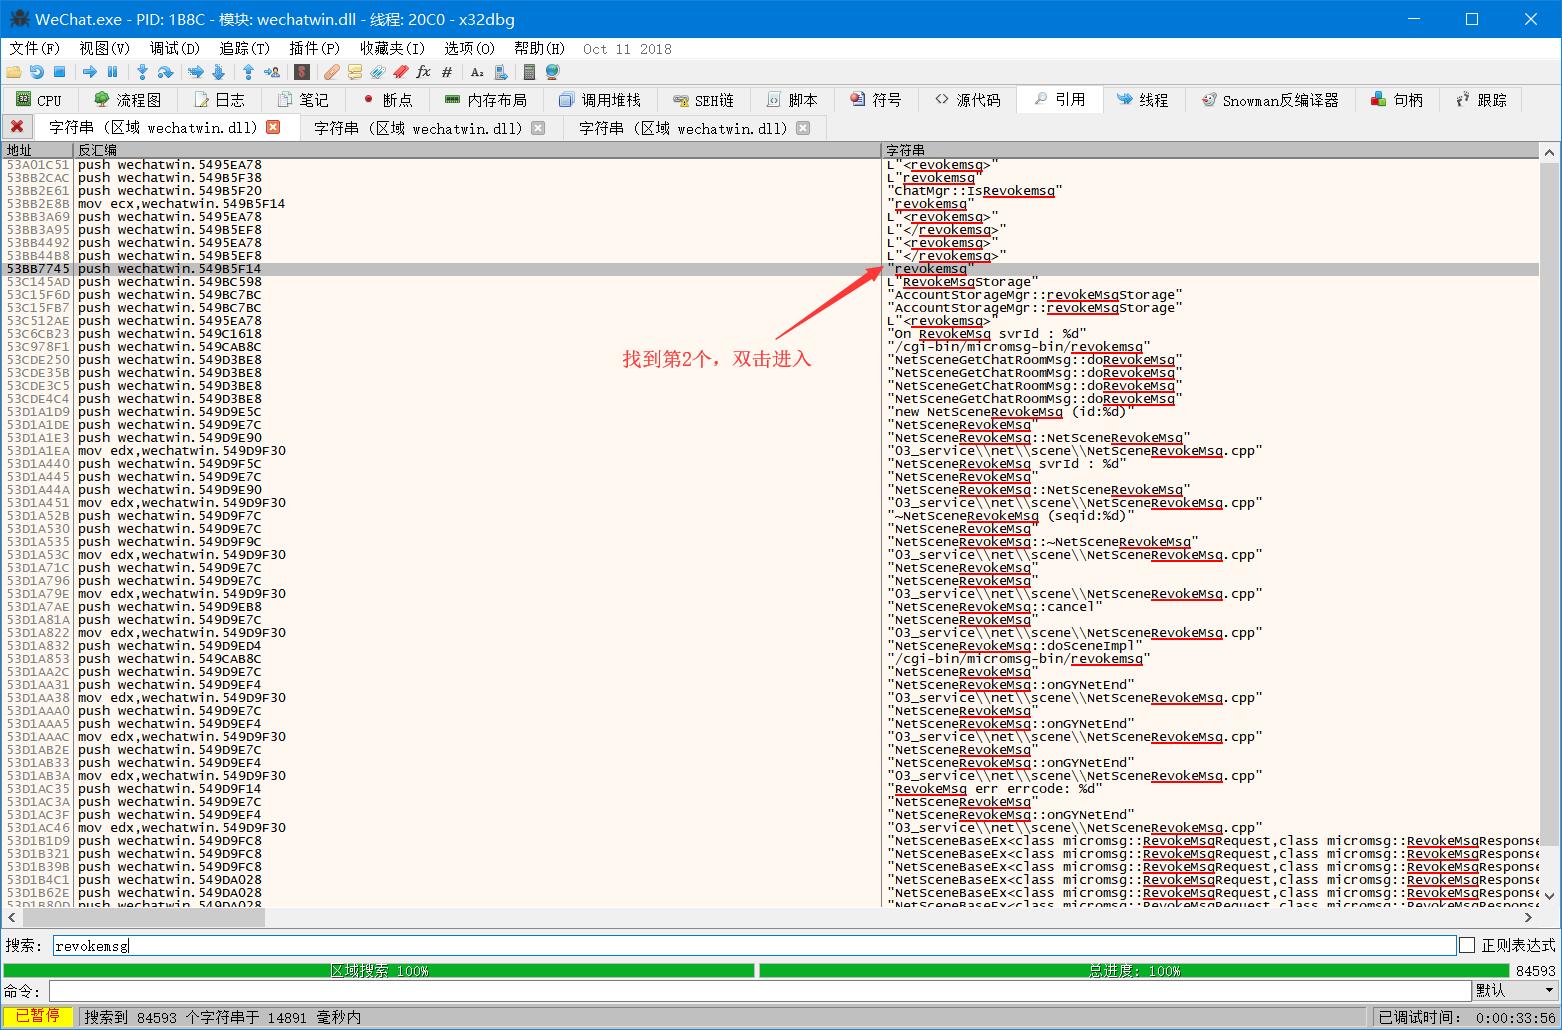
Task: Open the bookmarks icon in the toolbar
Action: coord(400,72)
